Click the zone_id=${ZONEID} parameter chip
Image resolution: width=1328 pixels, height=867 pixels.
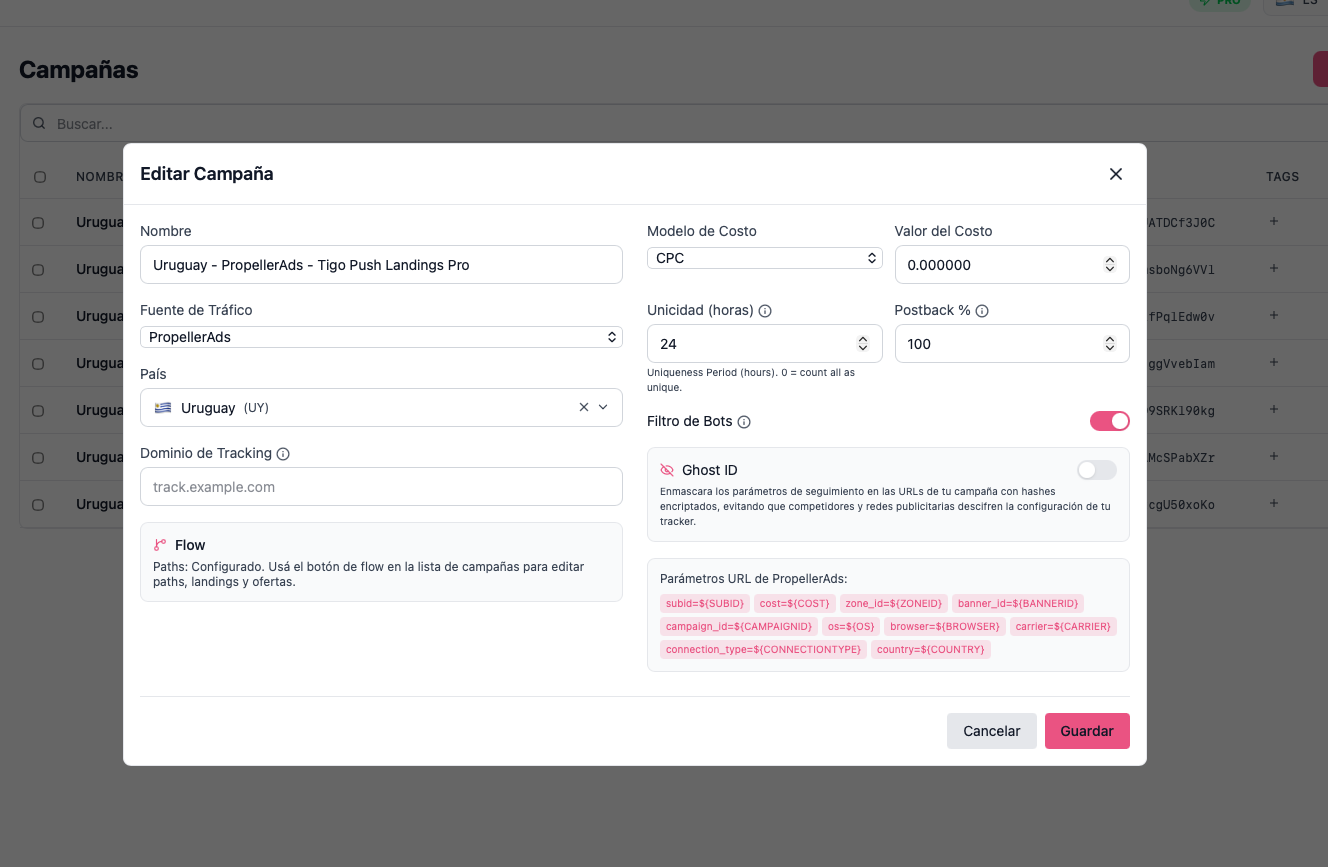tap(894, 604)
